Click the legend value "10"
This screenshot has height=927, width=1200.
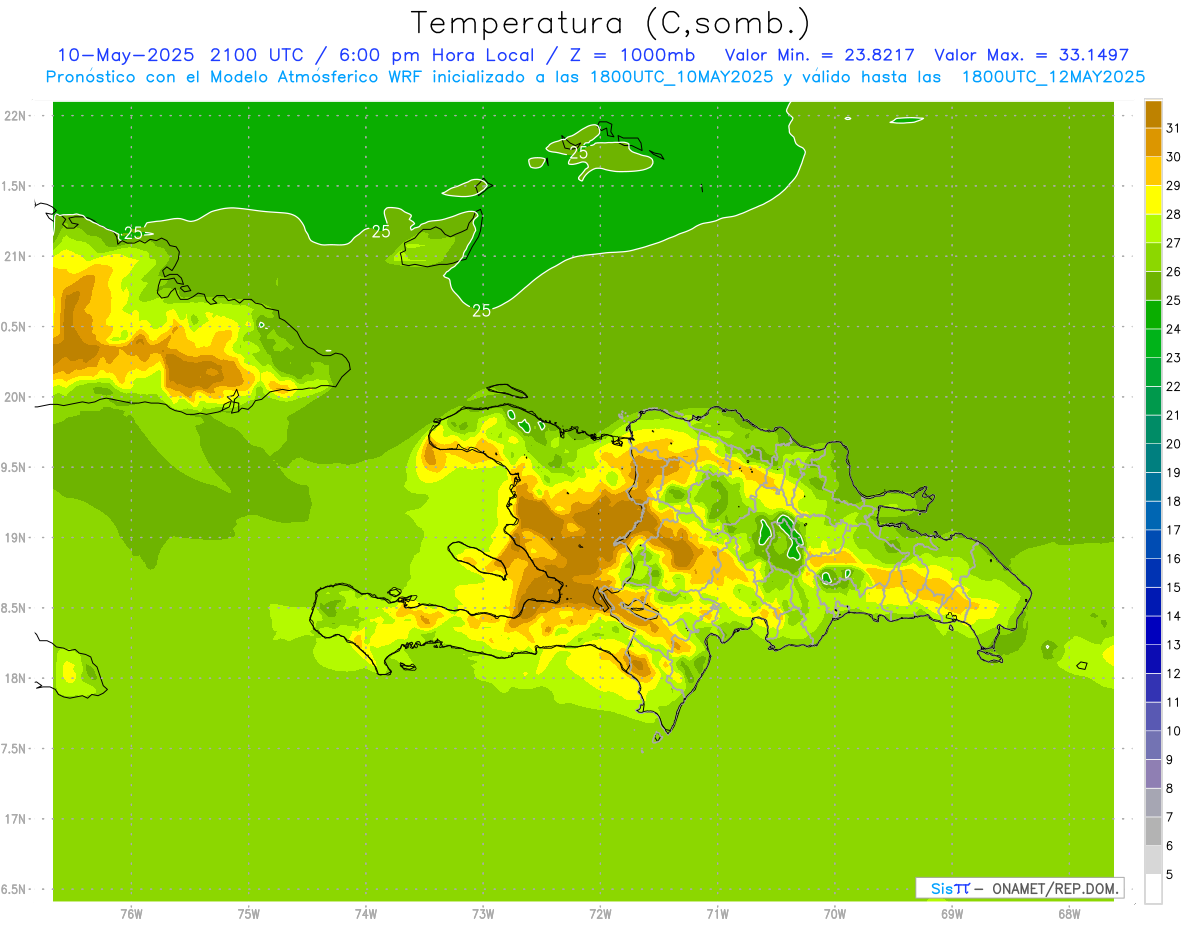tap(1173, 731)
